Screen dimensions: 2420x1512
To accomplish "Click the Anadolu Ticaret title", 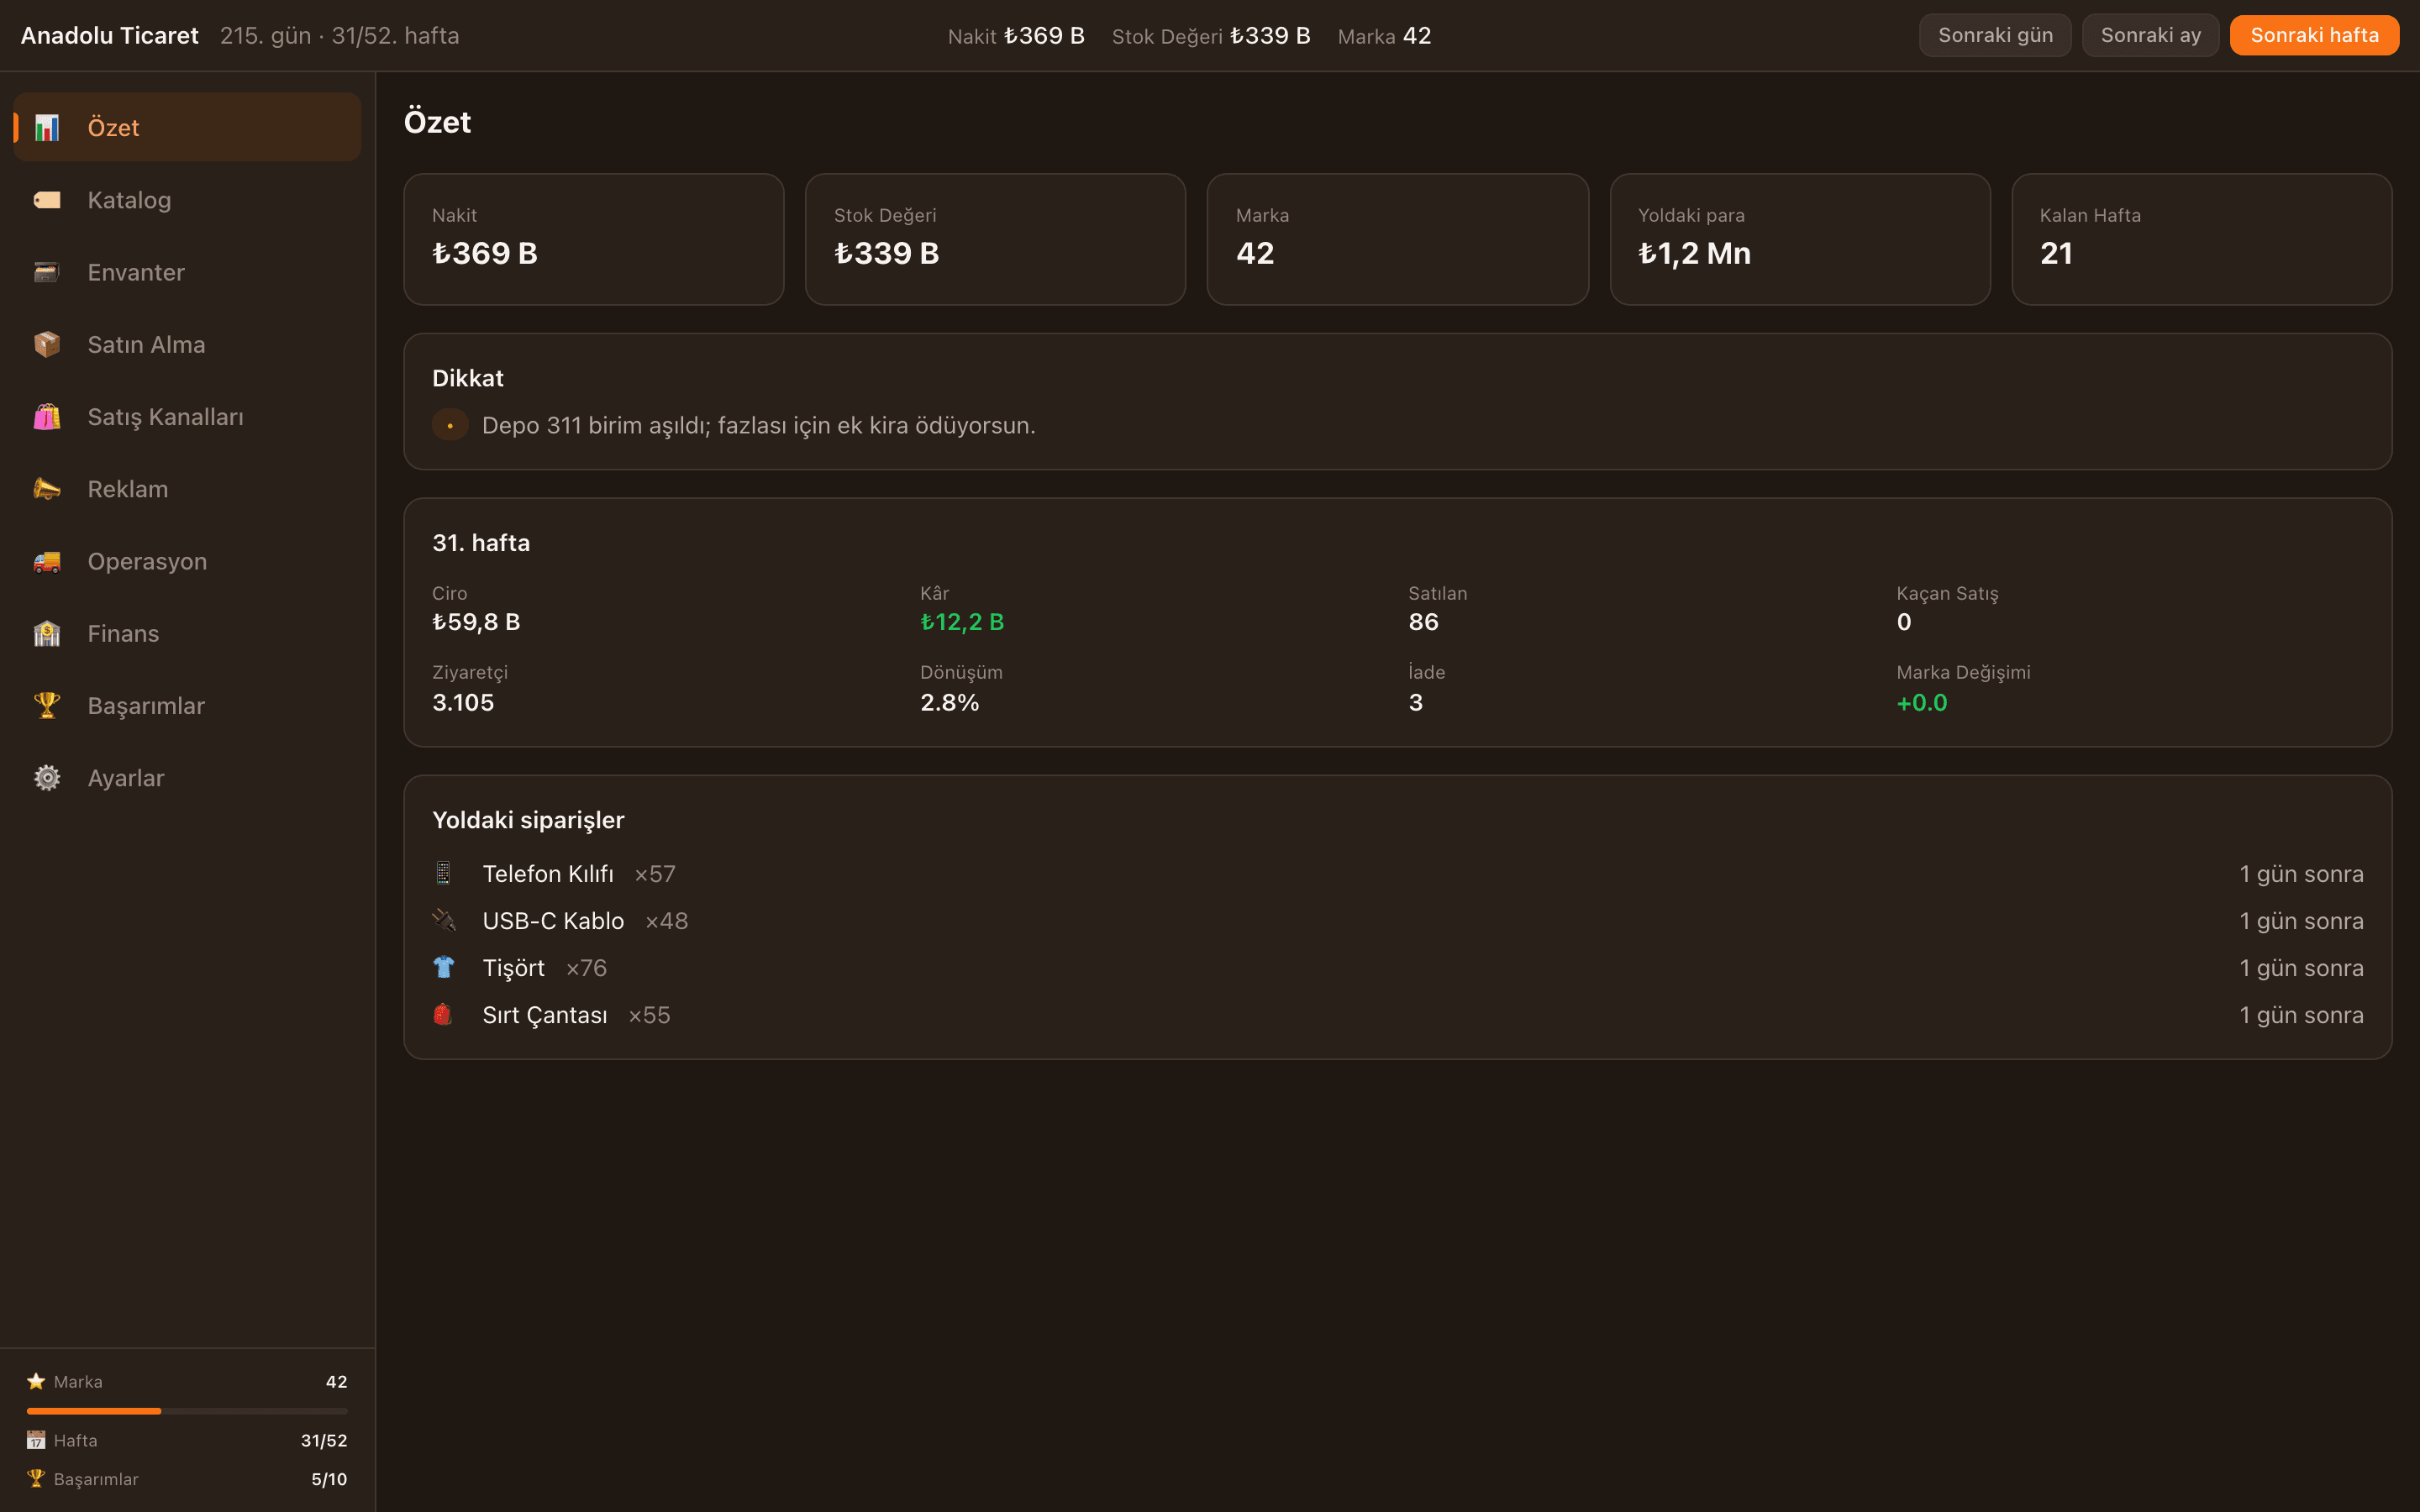I will tap(110, 35).
